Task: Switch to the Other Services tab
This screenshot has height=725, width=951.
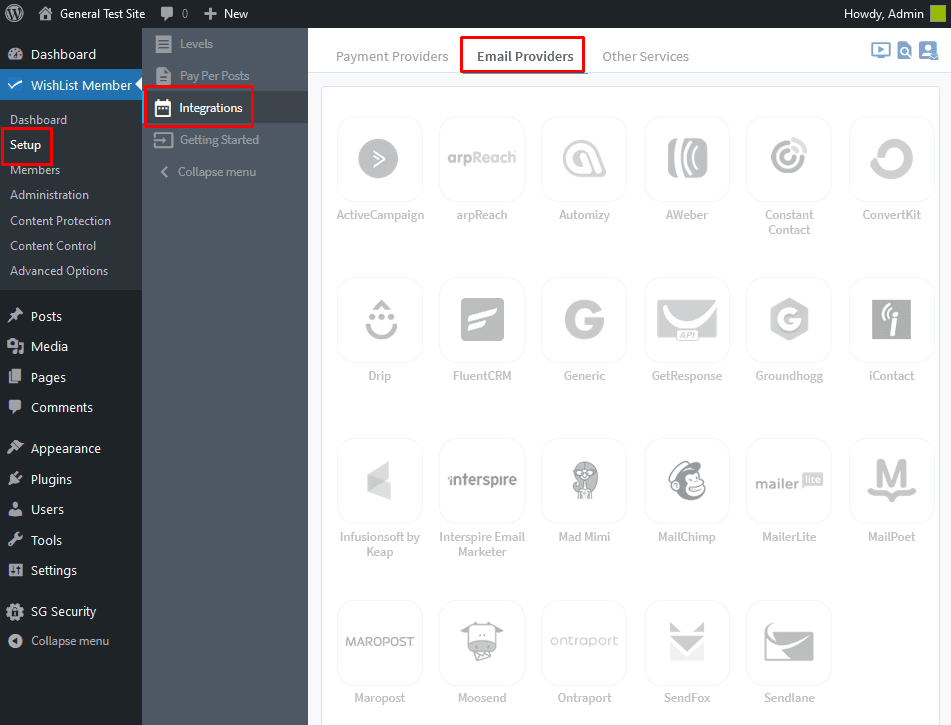Action: pyautogui.click(x=645, y=56)
